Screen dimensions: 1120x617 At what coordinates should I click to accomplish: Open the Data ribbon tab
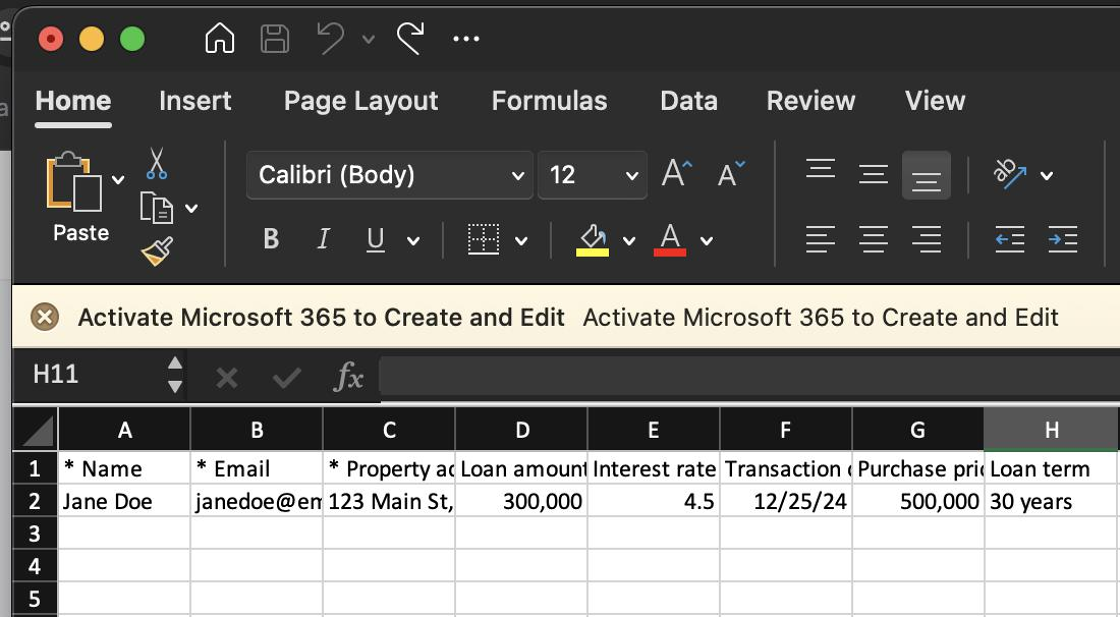coord(688,101)
